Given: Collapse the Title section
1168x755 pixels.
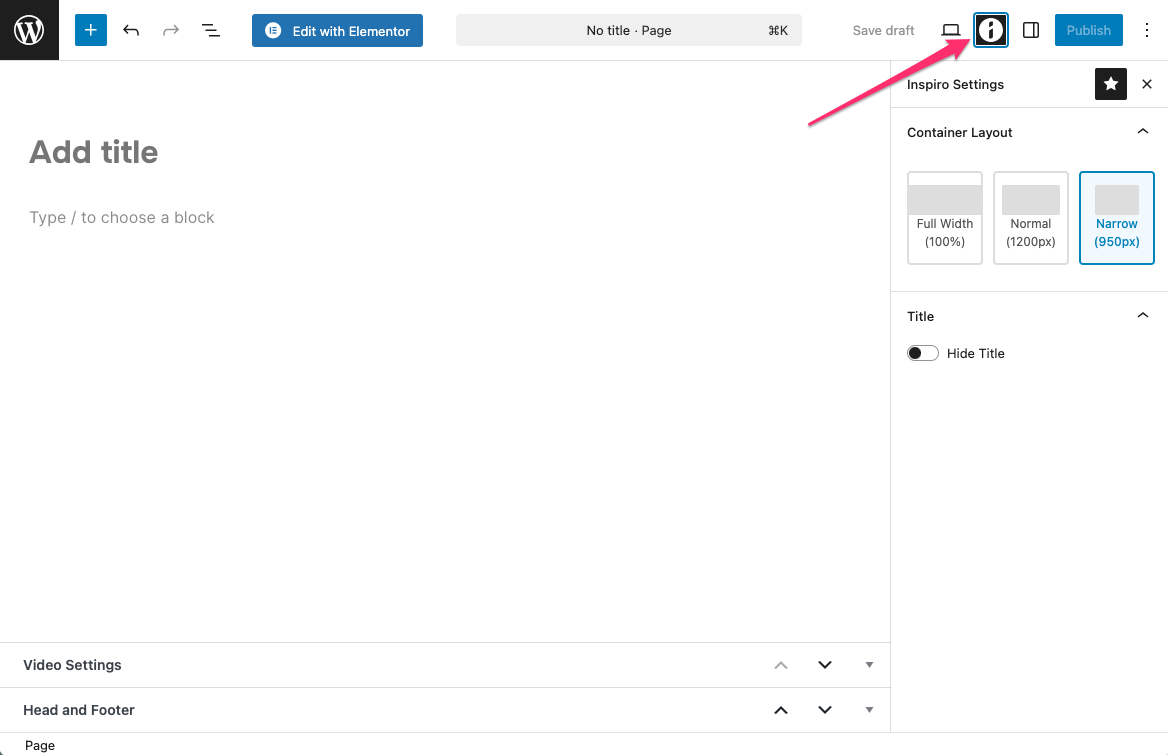Looking at the screenshot, I should [1143, 316].
